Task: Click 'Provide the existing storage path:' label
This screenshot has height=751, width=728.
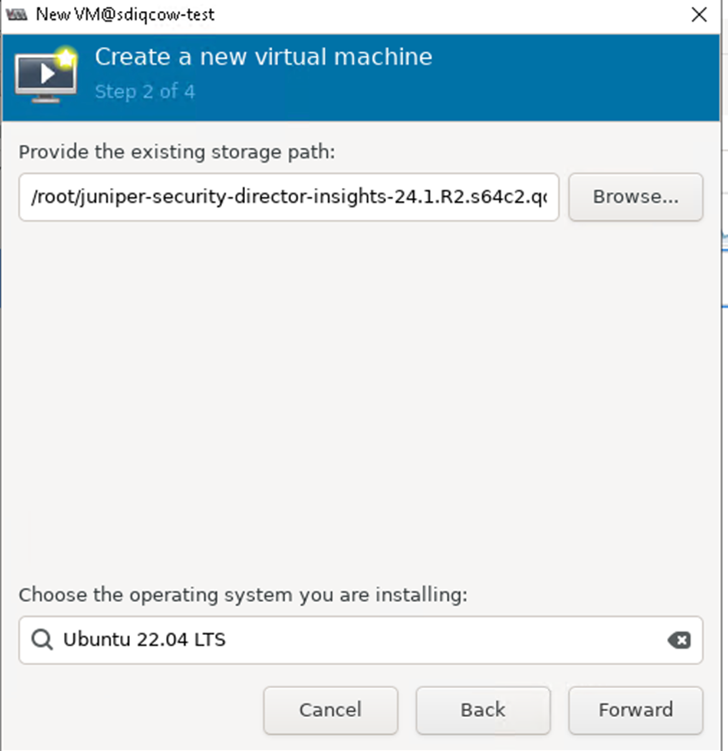Action: click(x=177, y=152)
